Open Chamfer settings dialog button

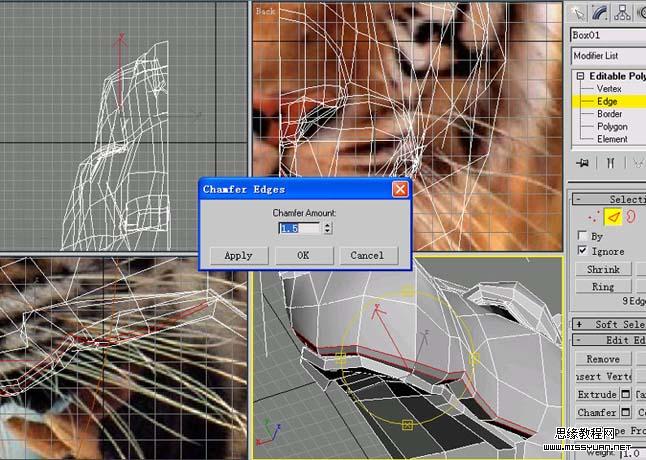click(625, 412)
